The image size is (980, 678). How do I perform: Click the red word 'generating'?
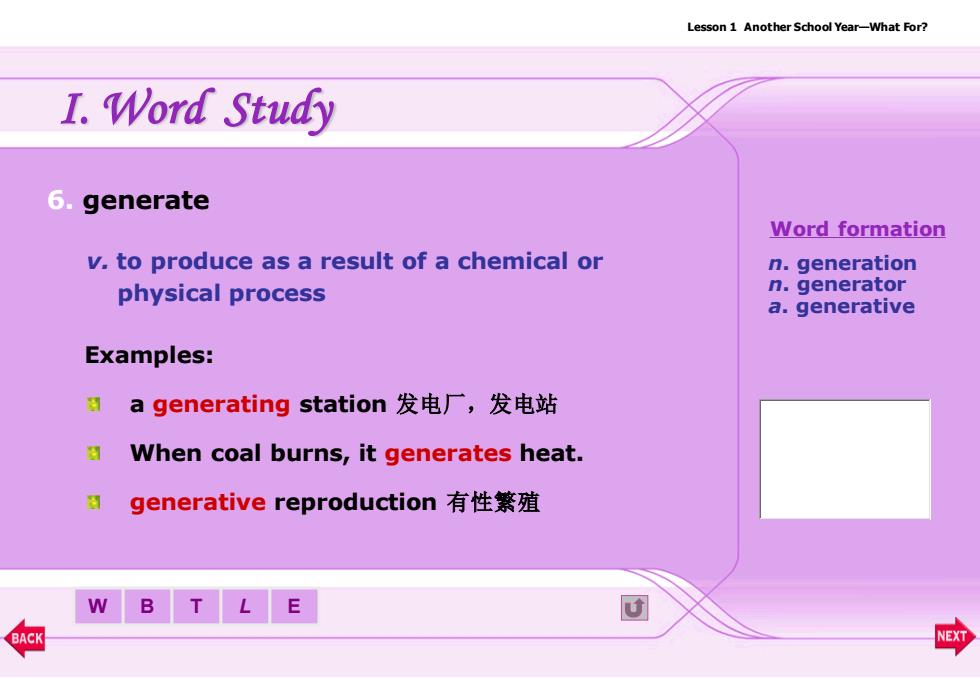coord(221,405)
